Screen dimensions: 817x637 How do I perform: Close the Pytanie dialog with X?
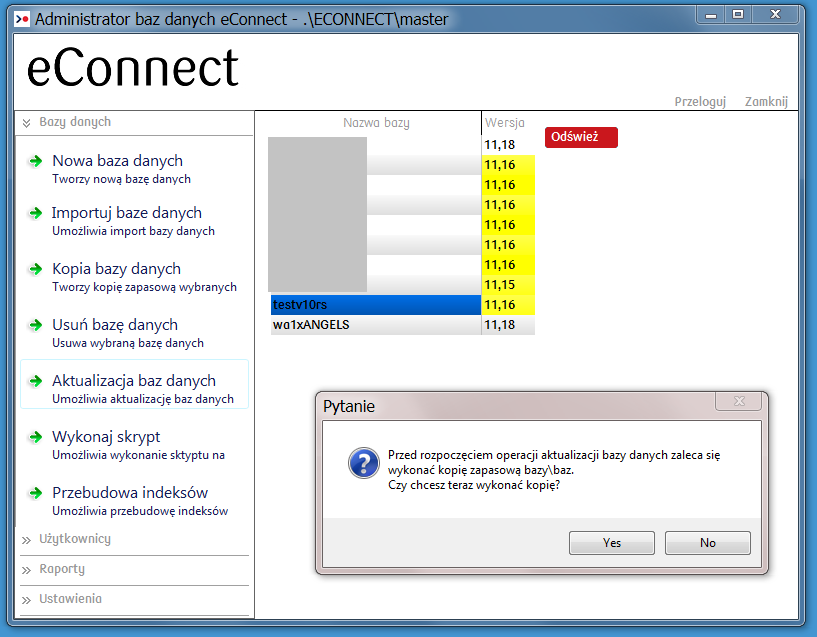point(739,401)
